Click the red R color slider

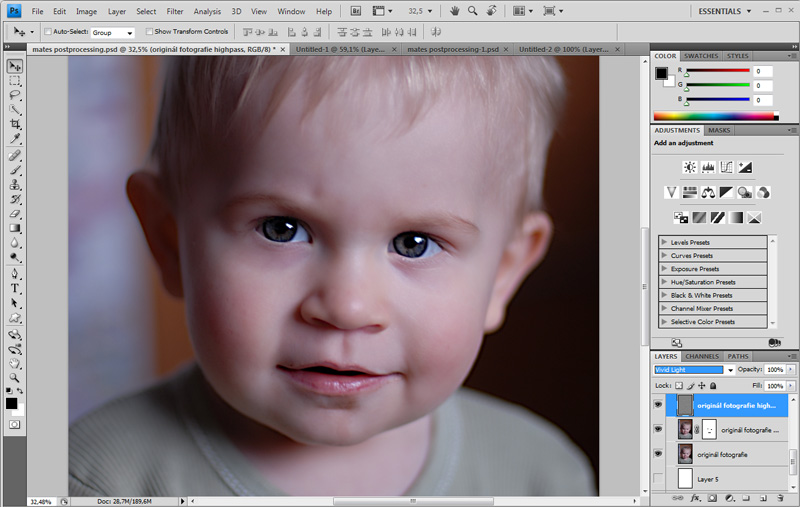[x=716, y=71]
